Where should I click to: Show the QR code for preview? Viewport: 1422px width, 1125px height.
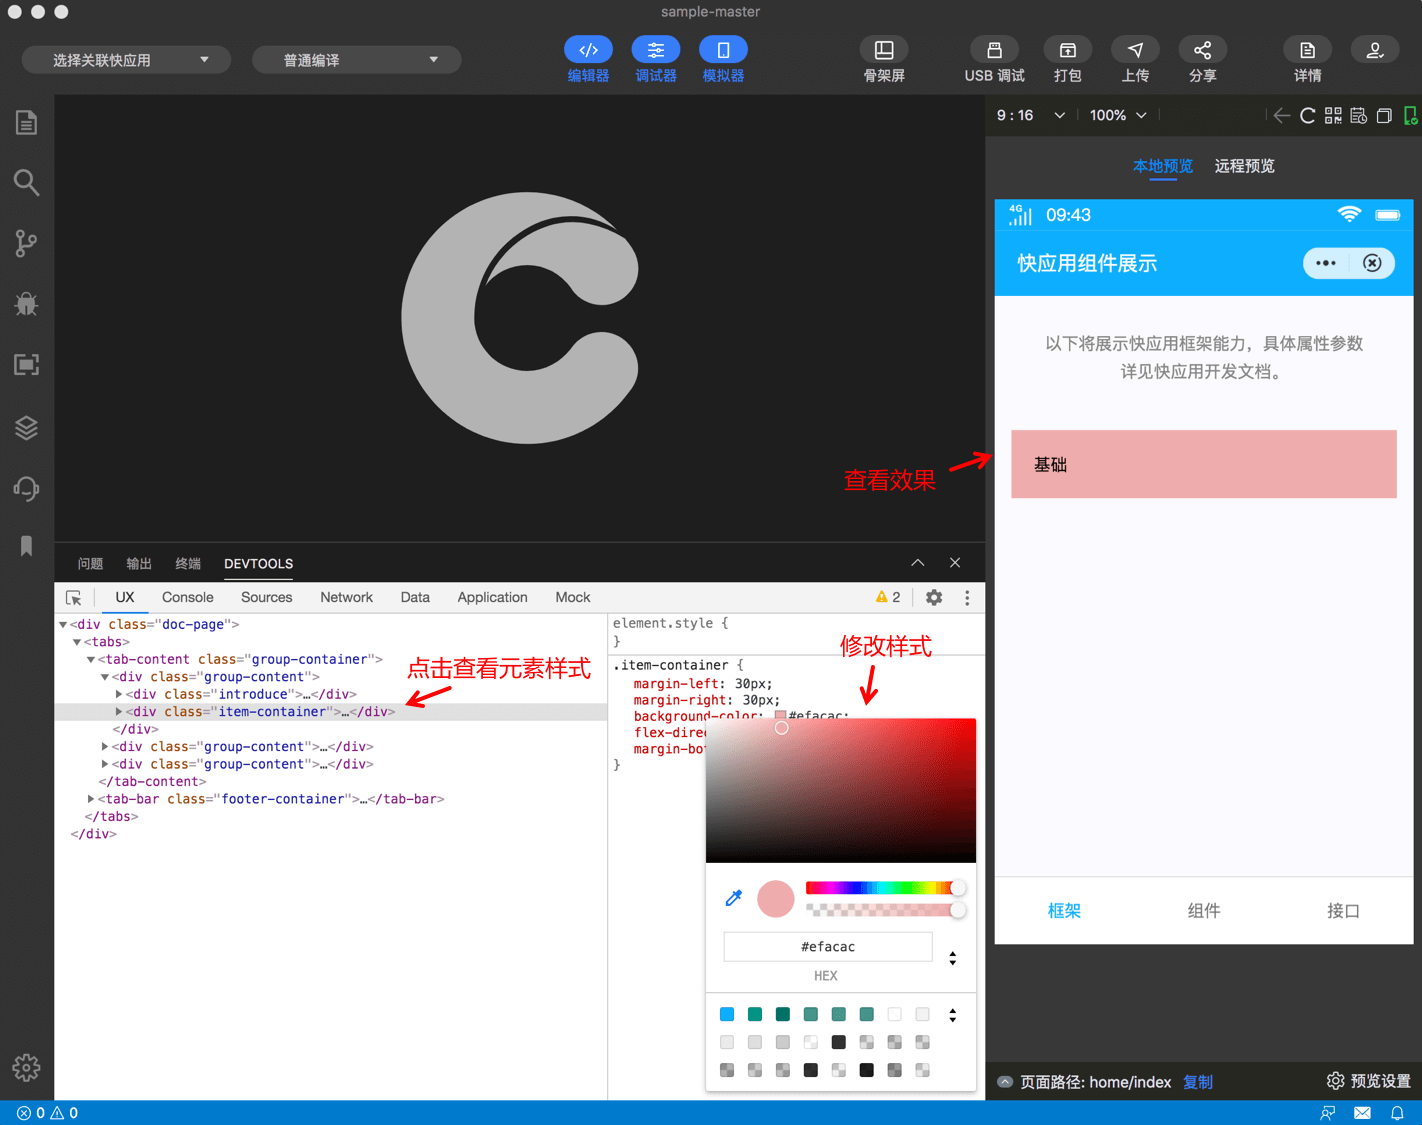click(x=1333, y=115)
